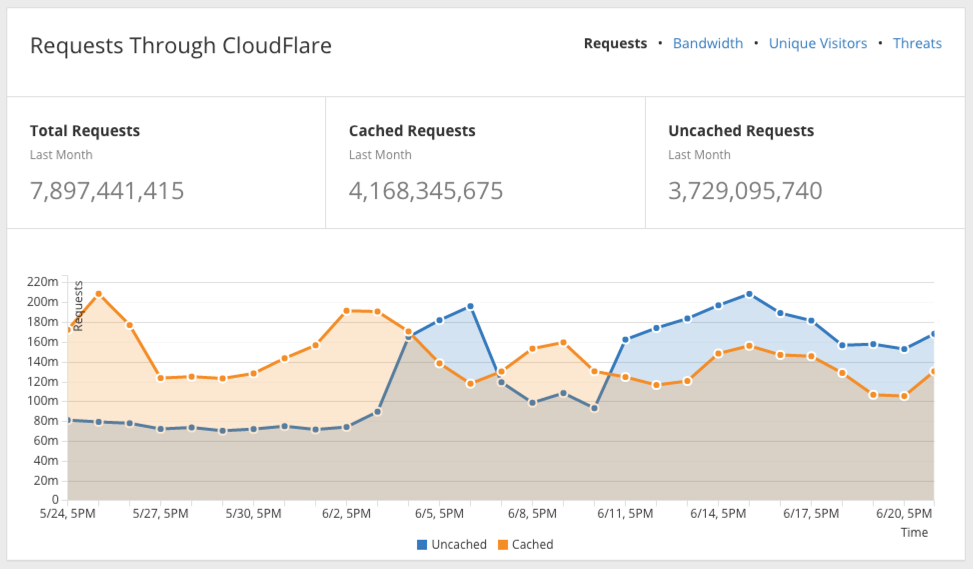Select the highest orange Cached data point
Viewport: 973px width, 569px height.
click(x=99, y=294)
